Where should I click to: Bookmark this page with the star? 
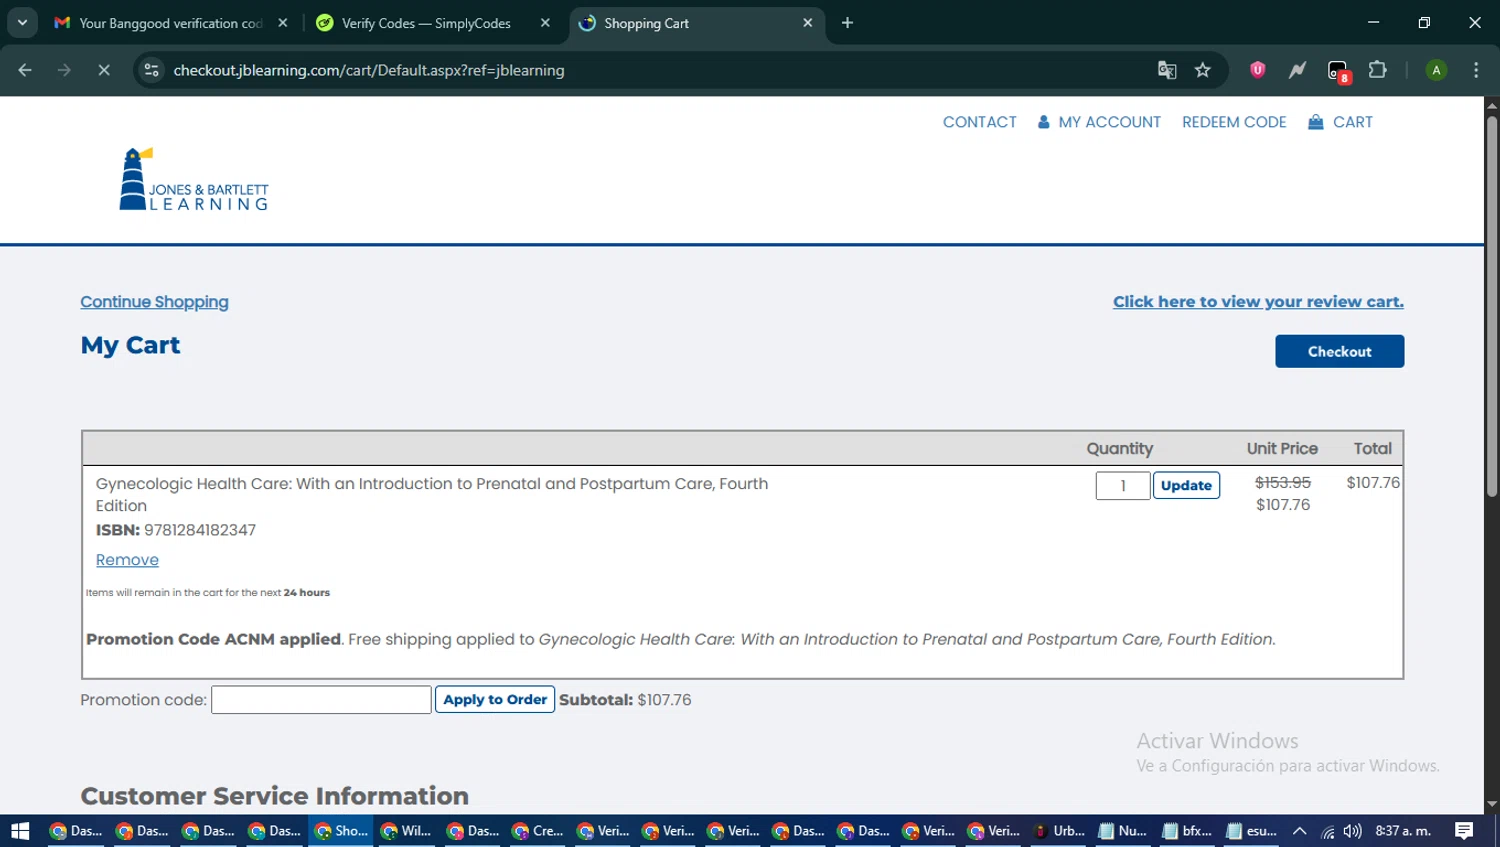point(1203,70)
